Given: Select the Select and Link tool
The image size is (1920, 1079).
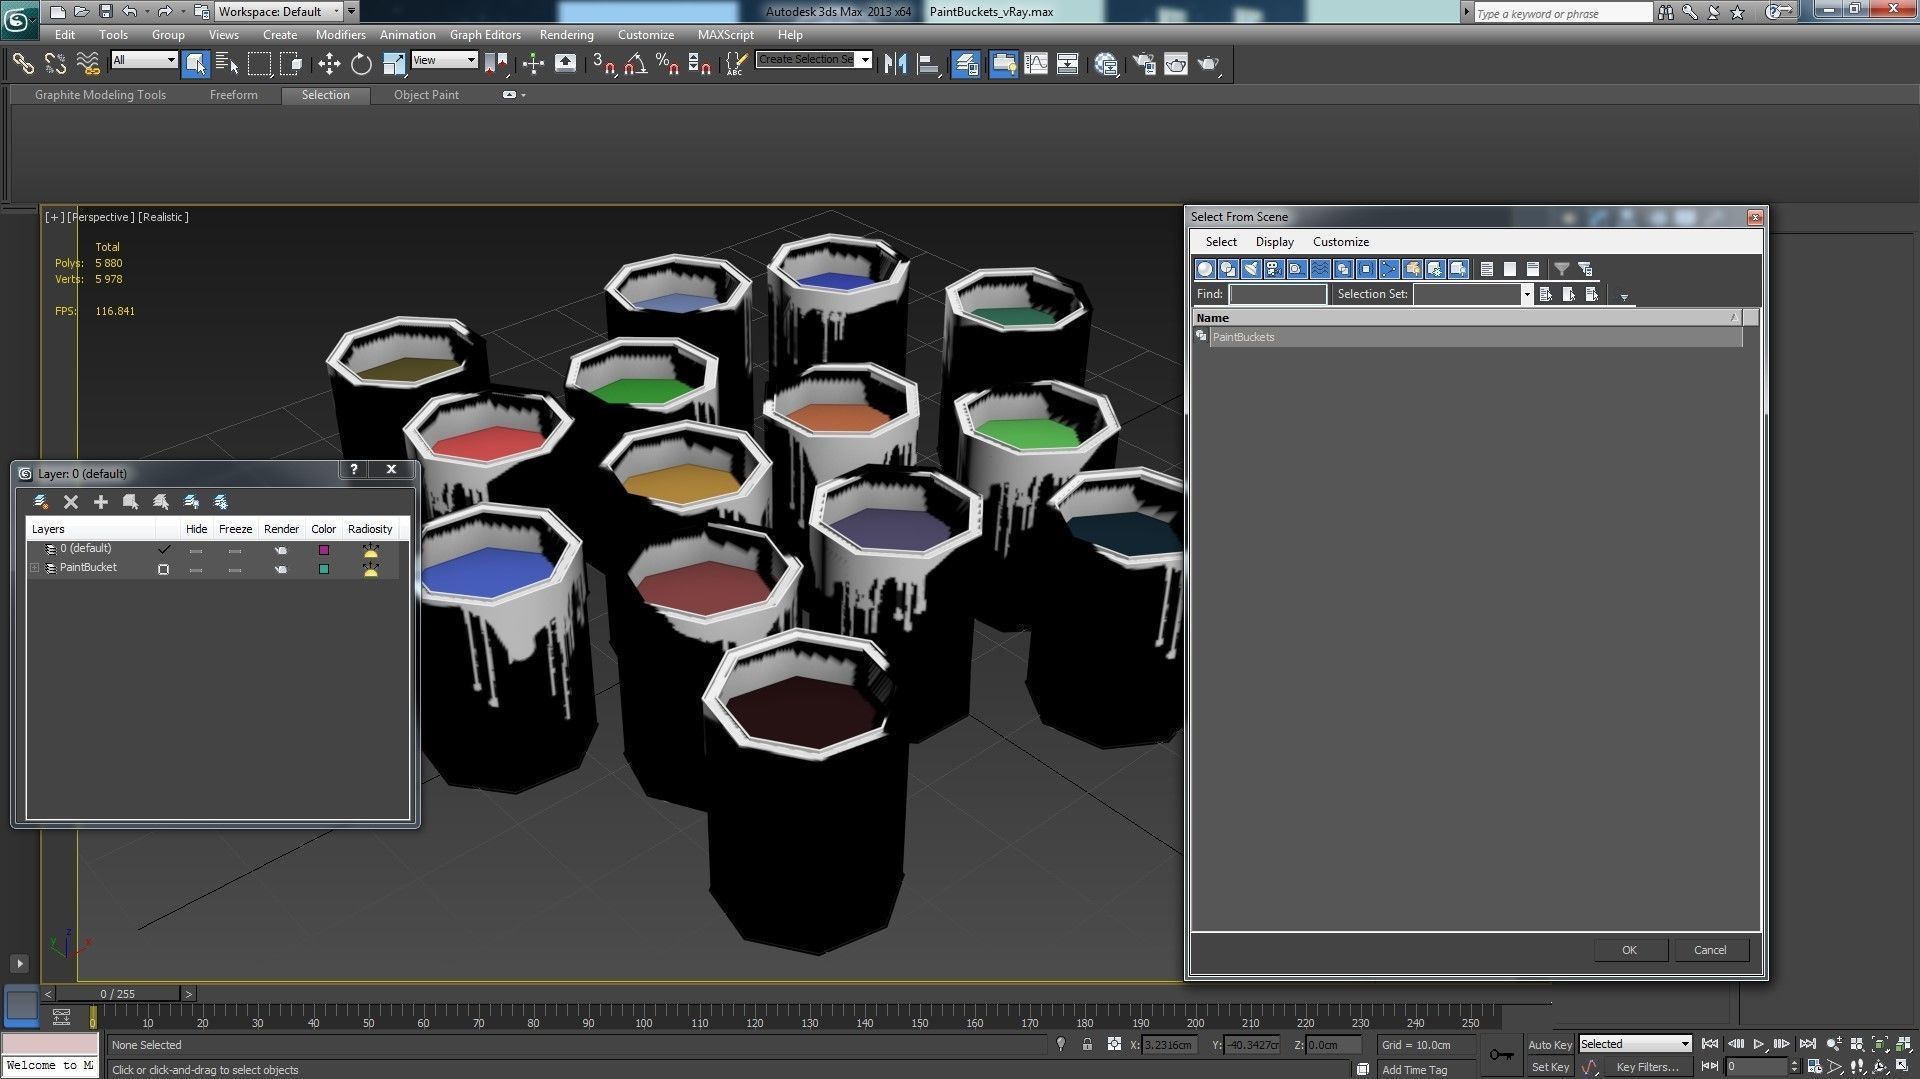Looking at the screenshot, I should coord(22,64).
